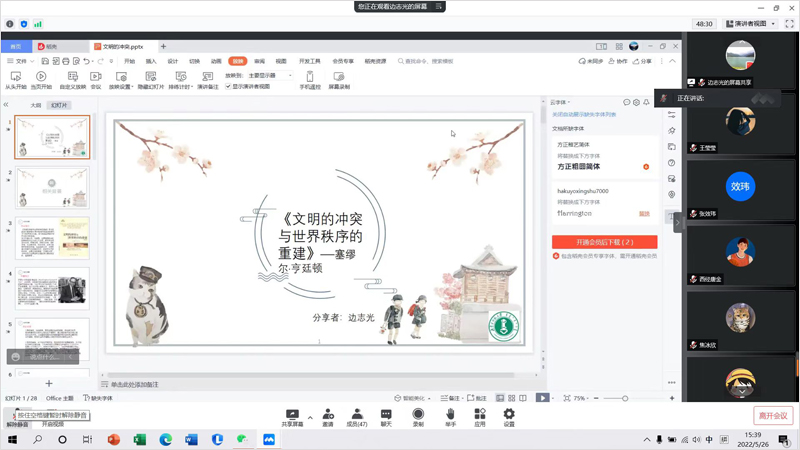Viewport: 800px width, 450px height.
Task: Turn on camera with 开启视频
Action: coord(53,424)
